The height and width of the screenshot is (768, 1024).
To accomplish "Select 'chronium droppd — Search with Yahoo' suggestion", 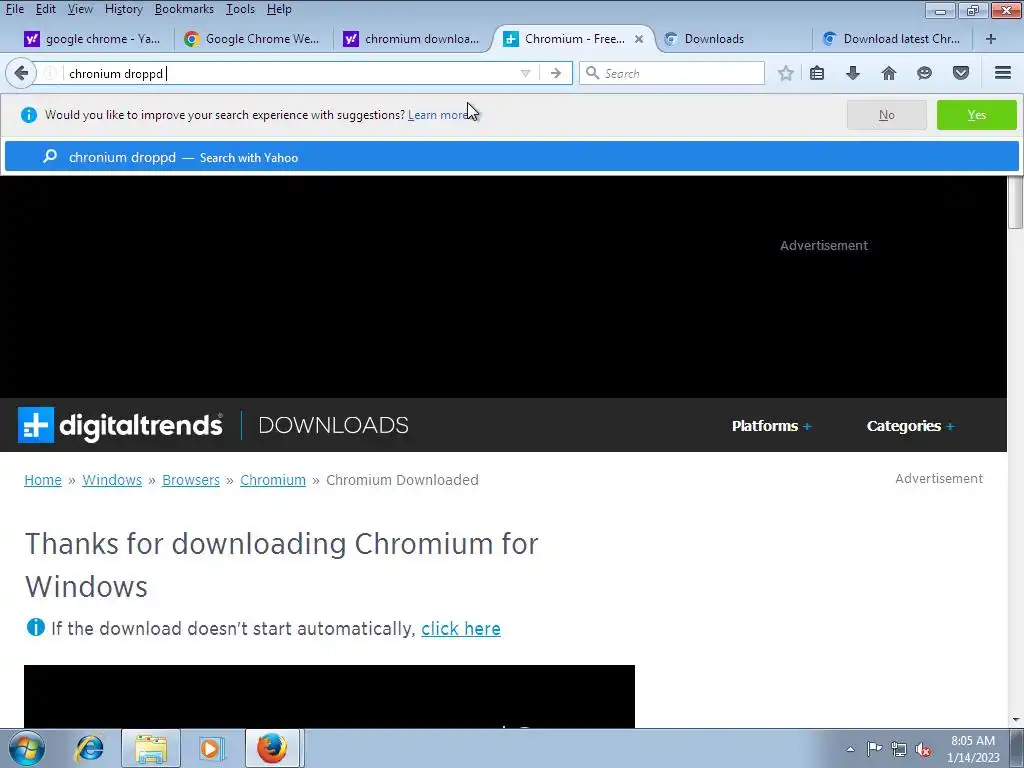I will click(511, 157).
